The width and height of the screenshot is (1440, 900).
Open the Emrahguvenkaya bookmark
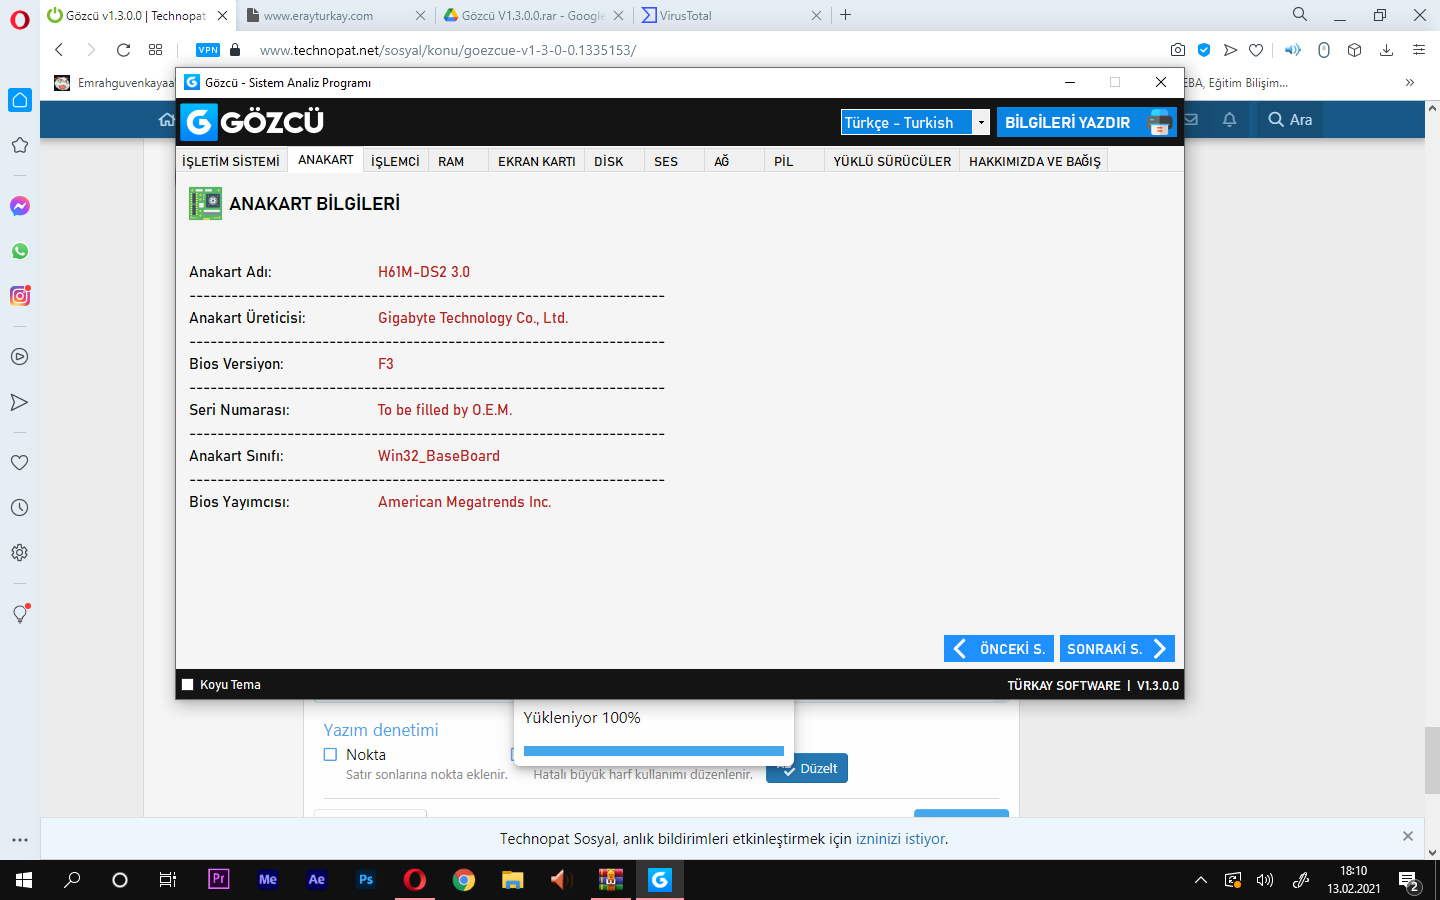(x=116, y=83)
